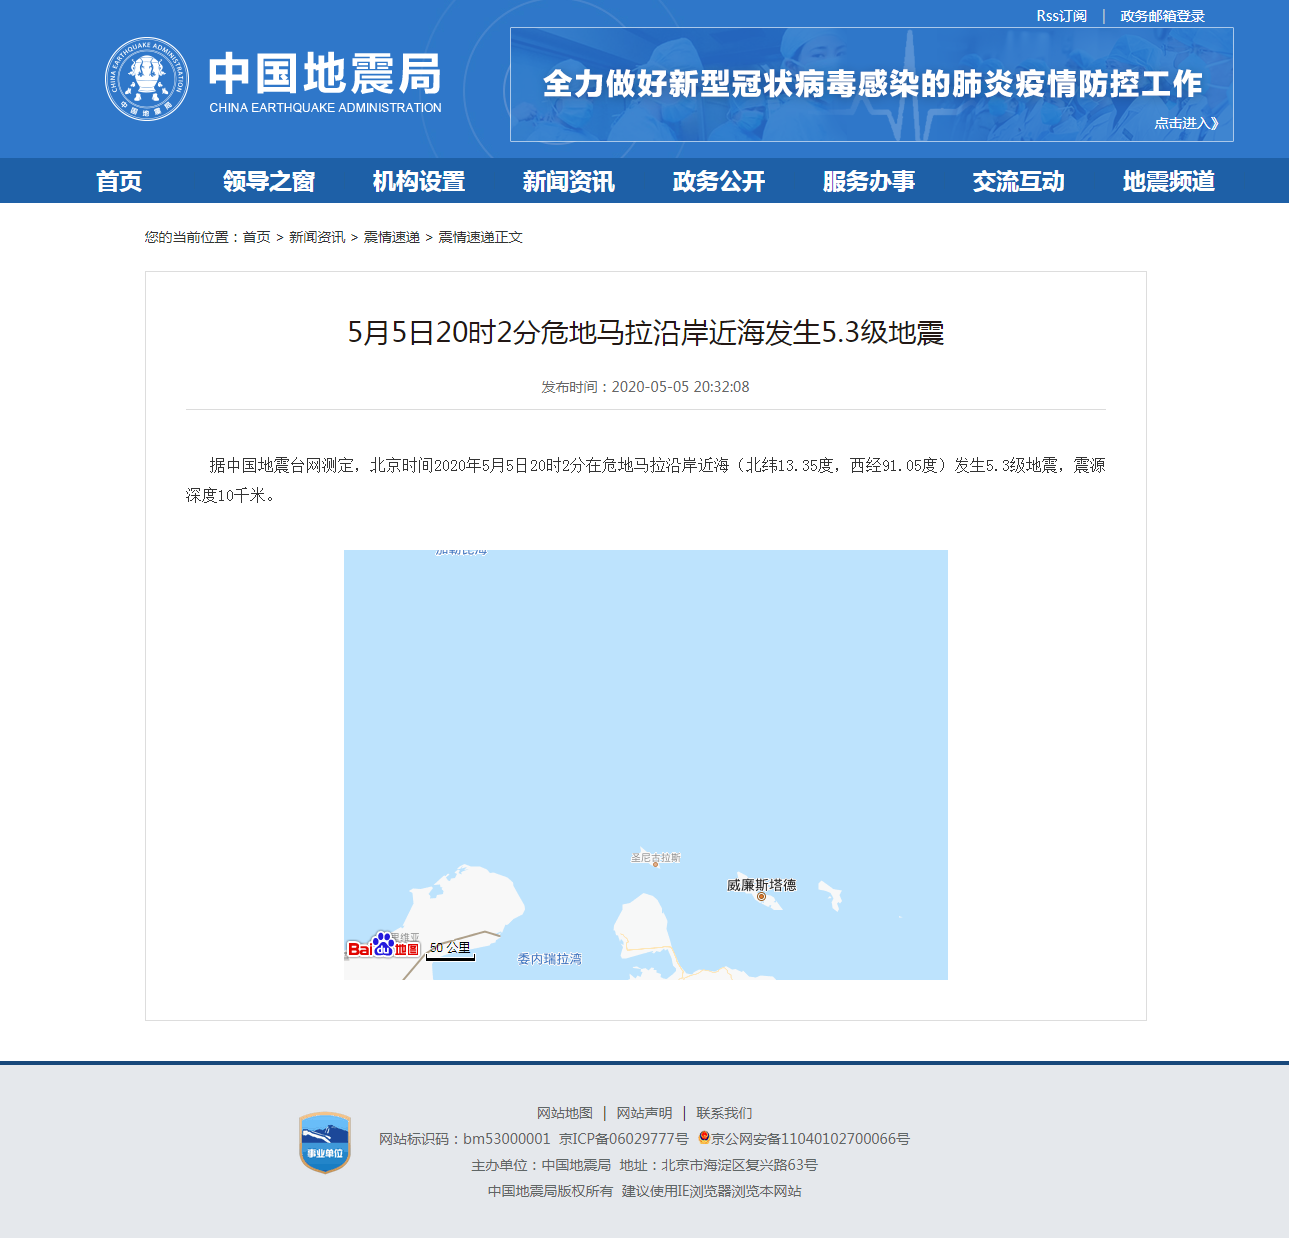Click the 圣尼古拉斯 city marker dot on map
The width and height of the screenshot is (1289, 1238).
[x=656, y=864]
